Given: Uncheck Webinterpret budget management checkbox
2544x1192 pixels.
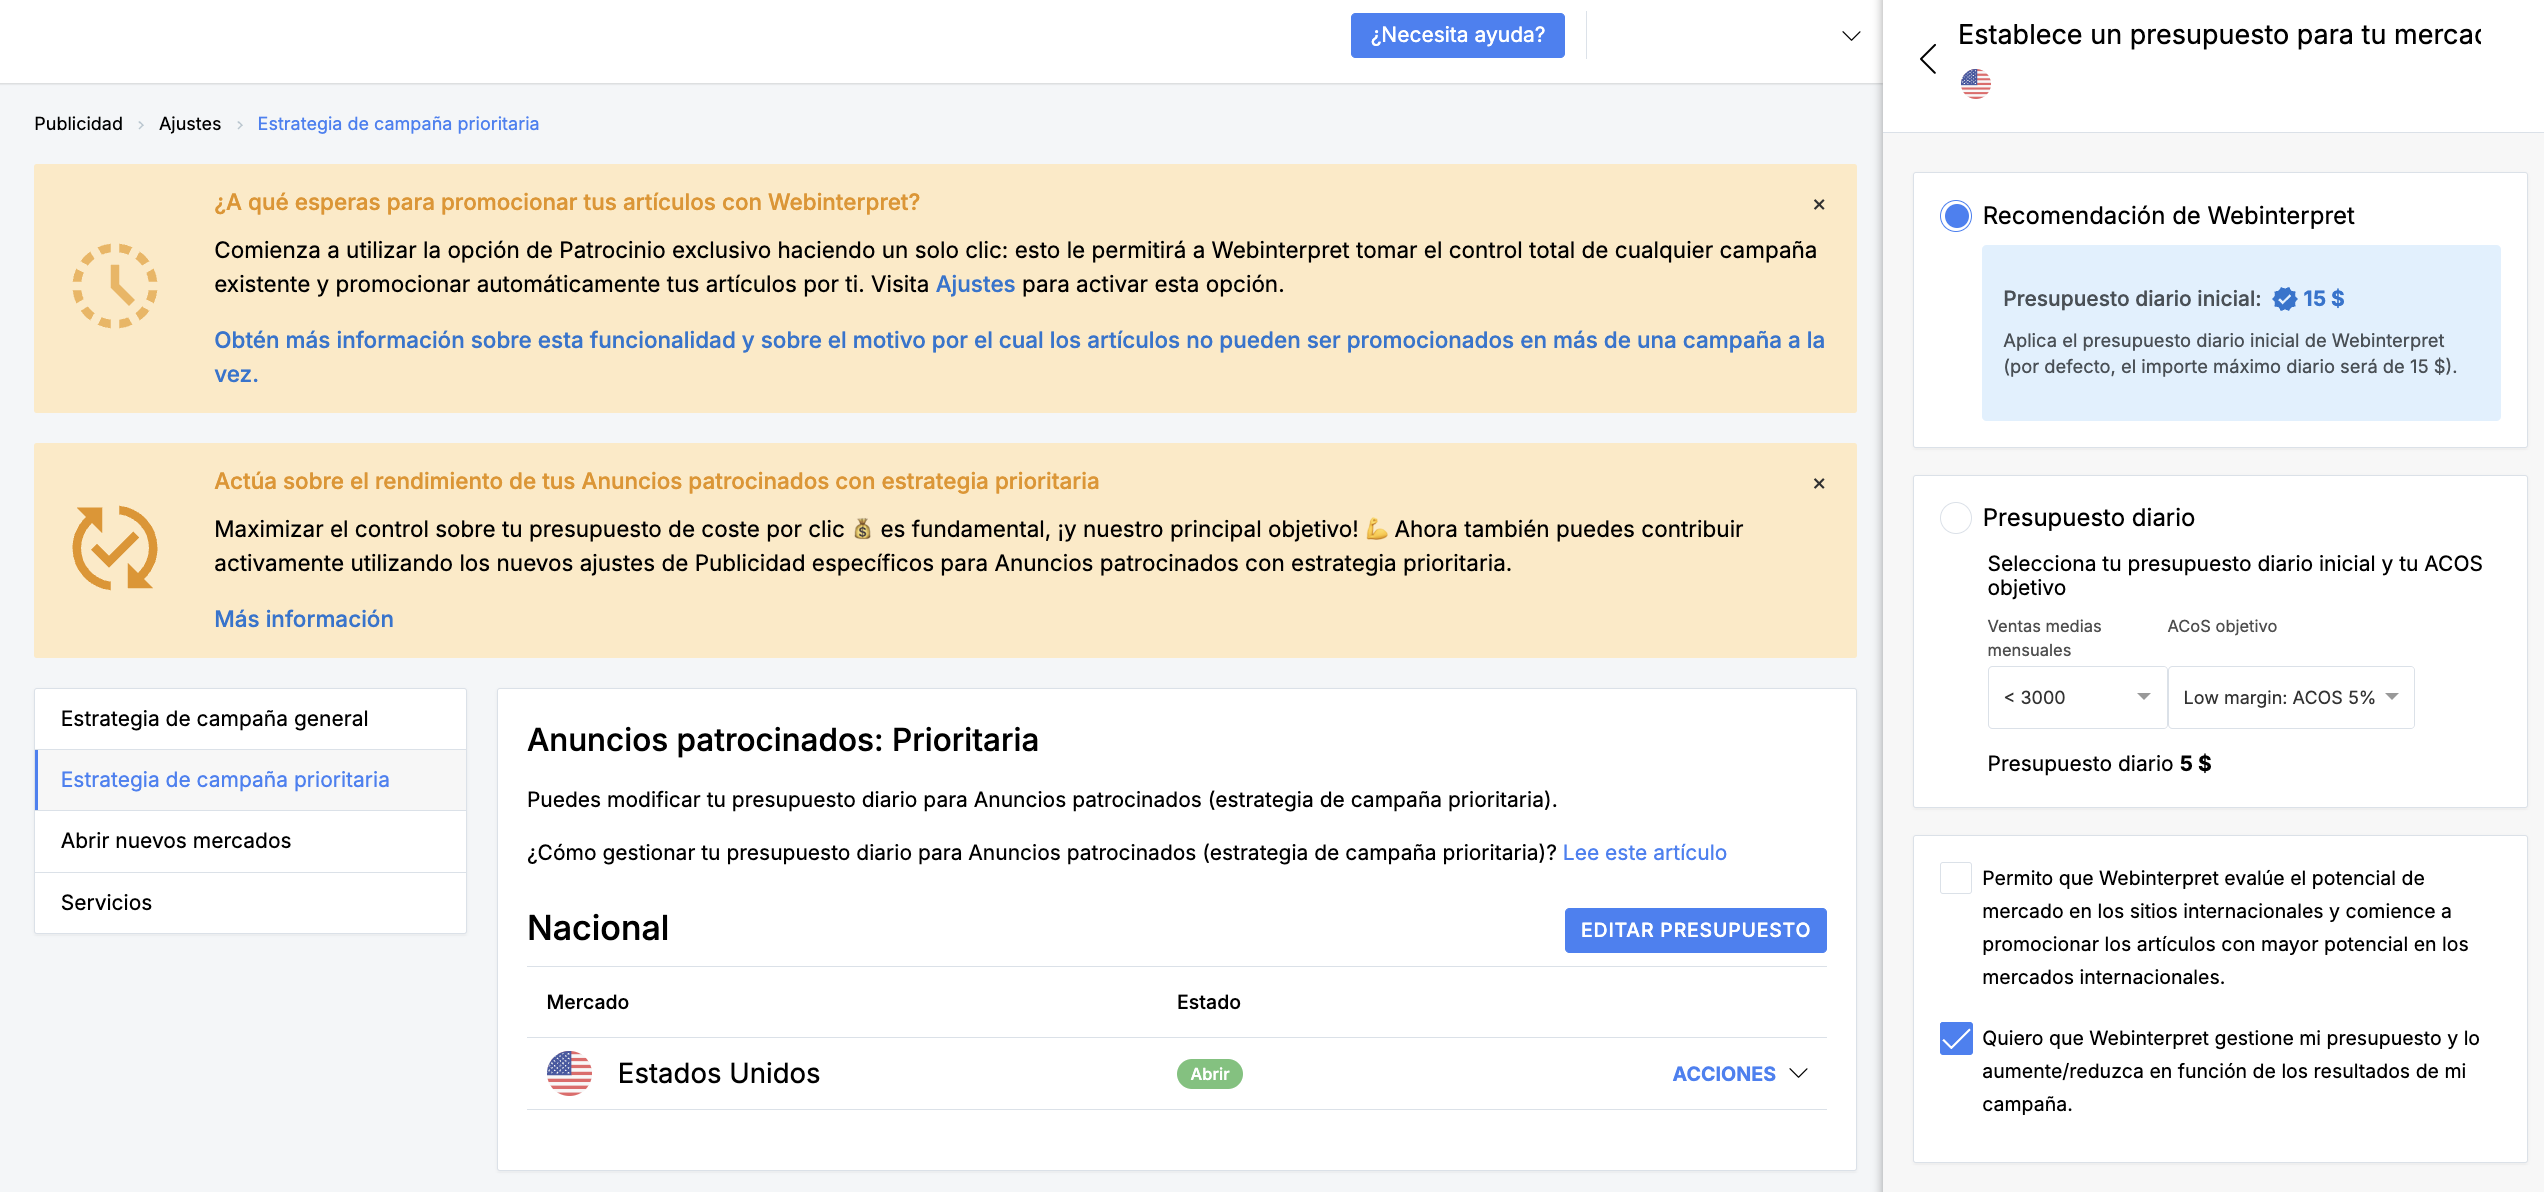Looking at the screenshot, I should pyautogui.click(x=1956, y=1038).
